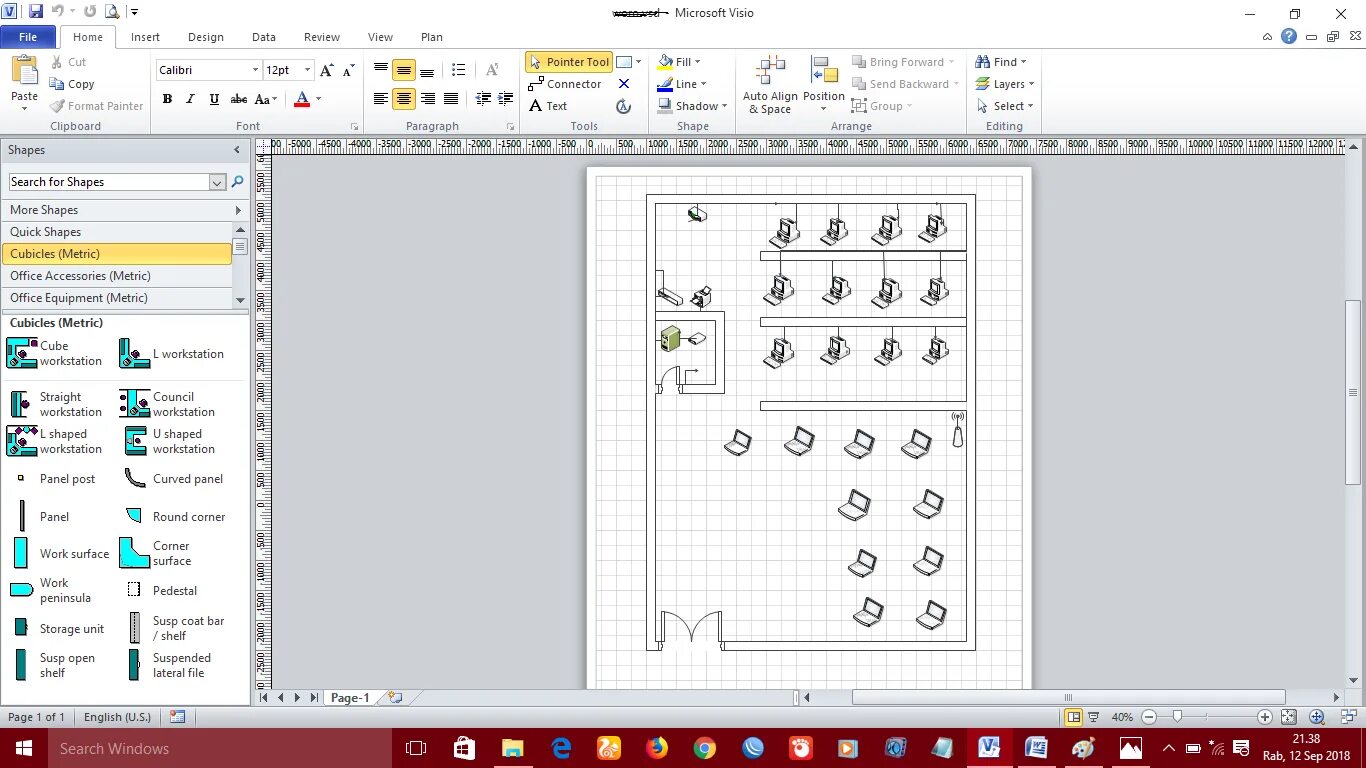Switch to the Insert tab
This screenshot has height=768, width=1366.
145,37
